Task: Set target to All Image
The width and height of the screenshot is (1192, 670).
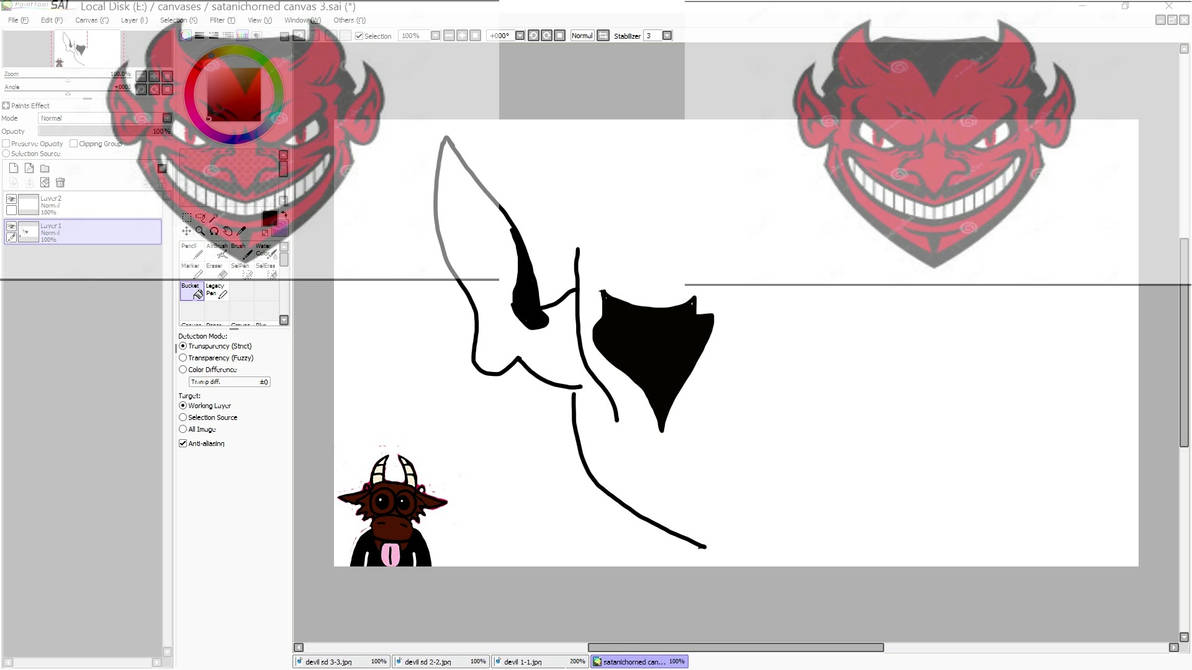Action: (182, 429)
